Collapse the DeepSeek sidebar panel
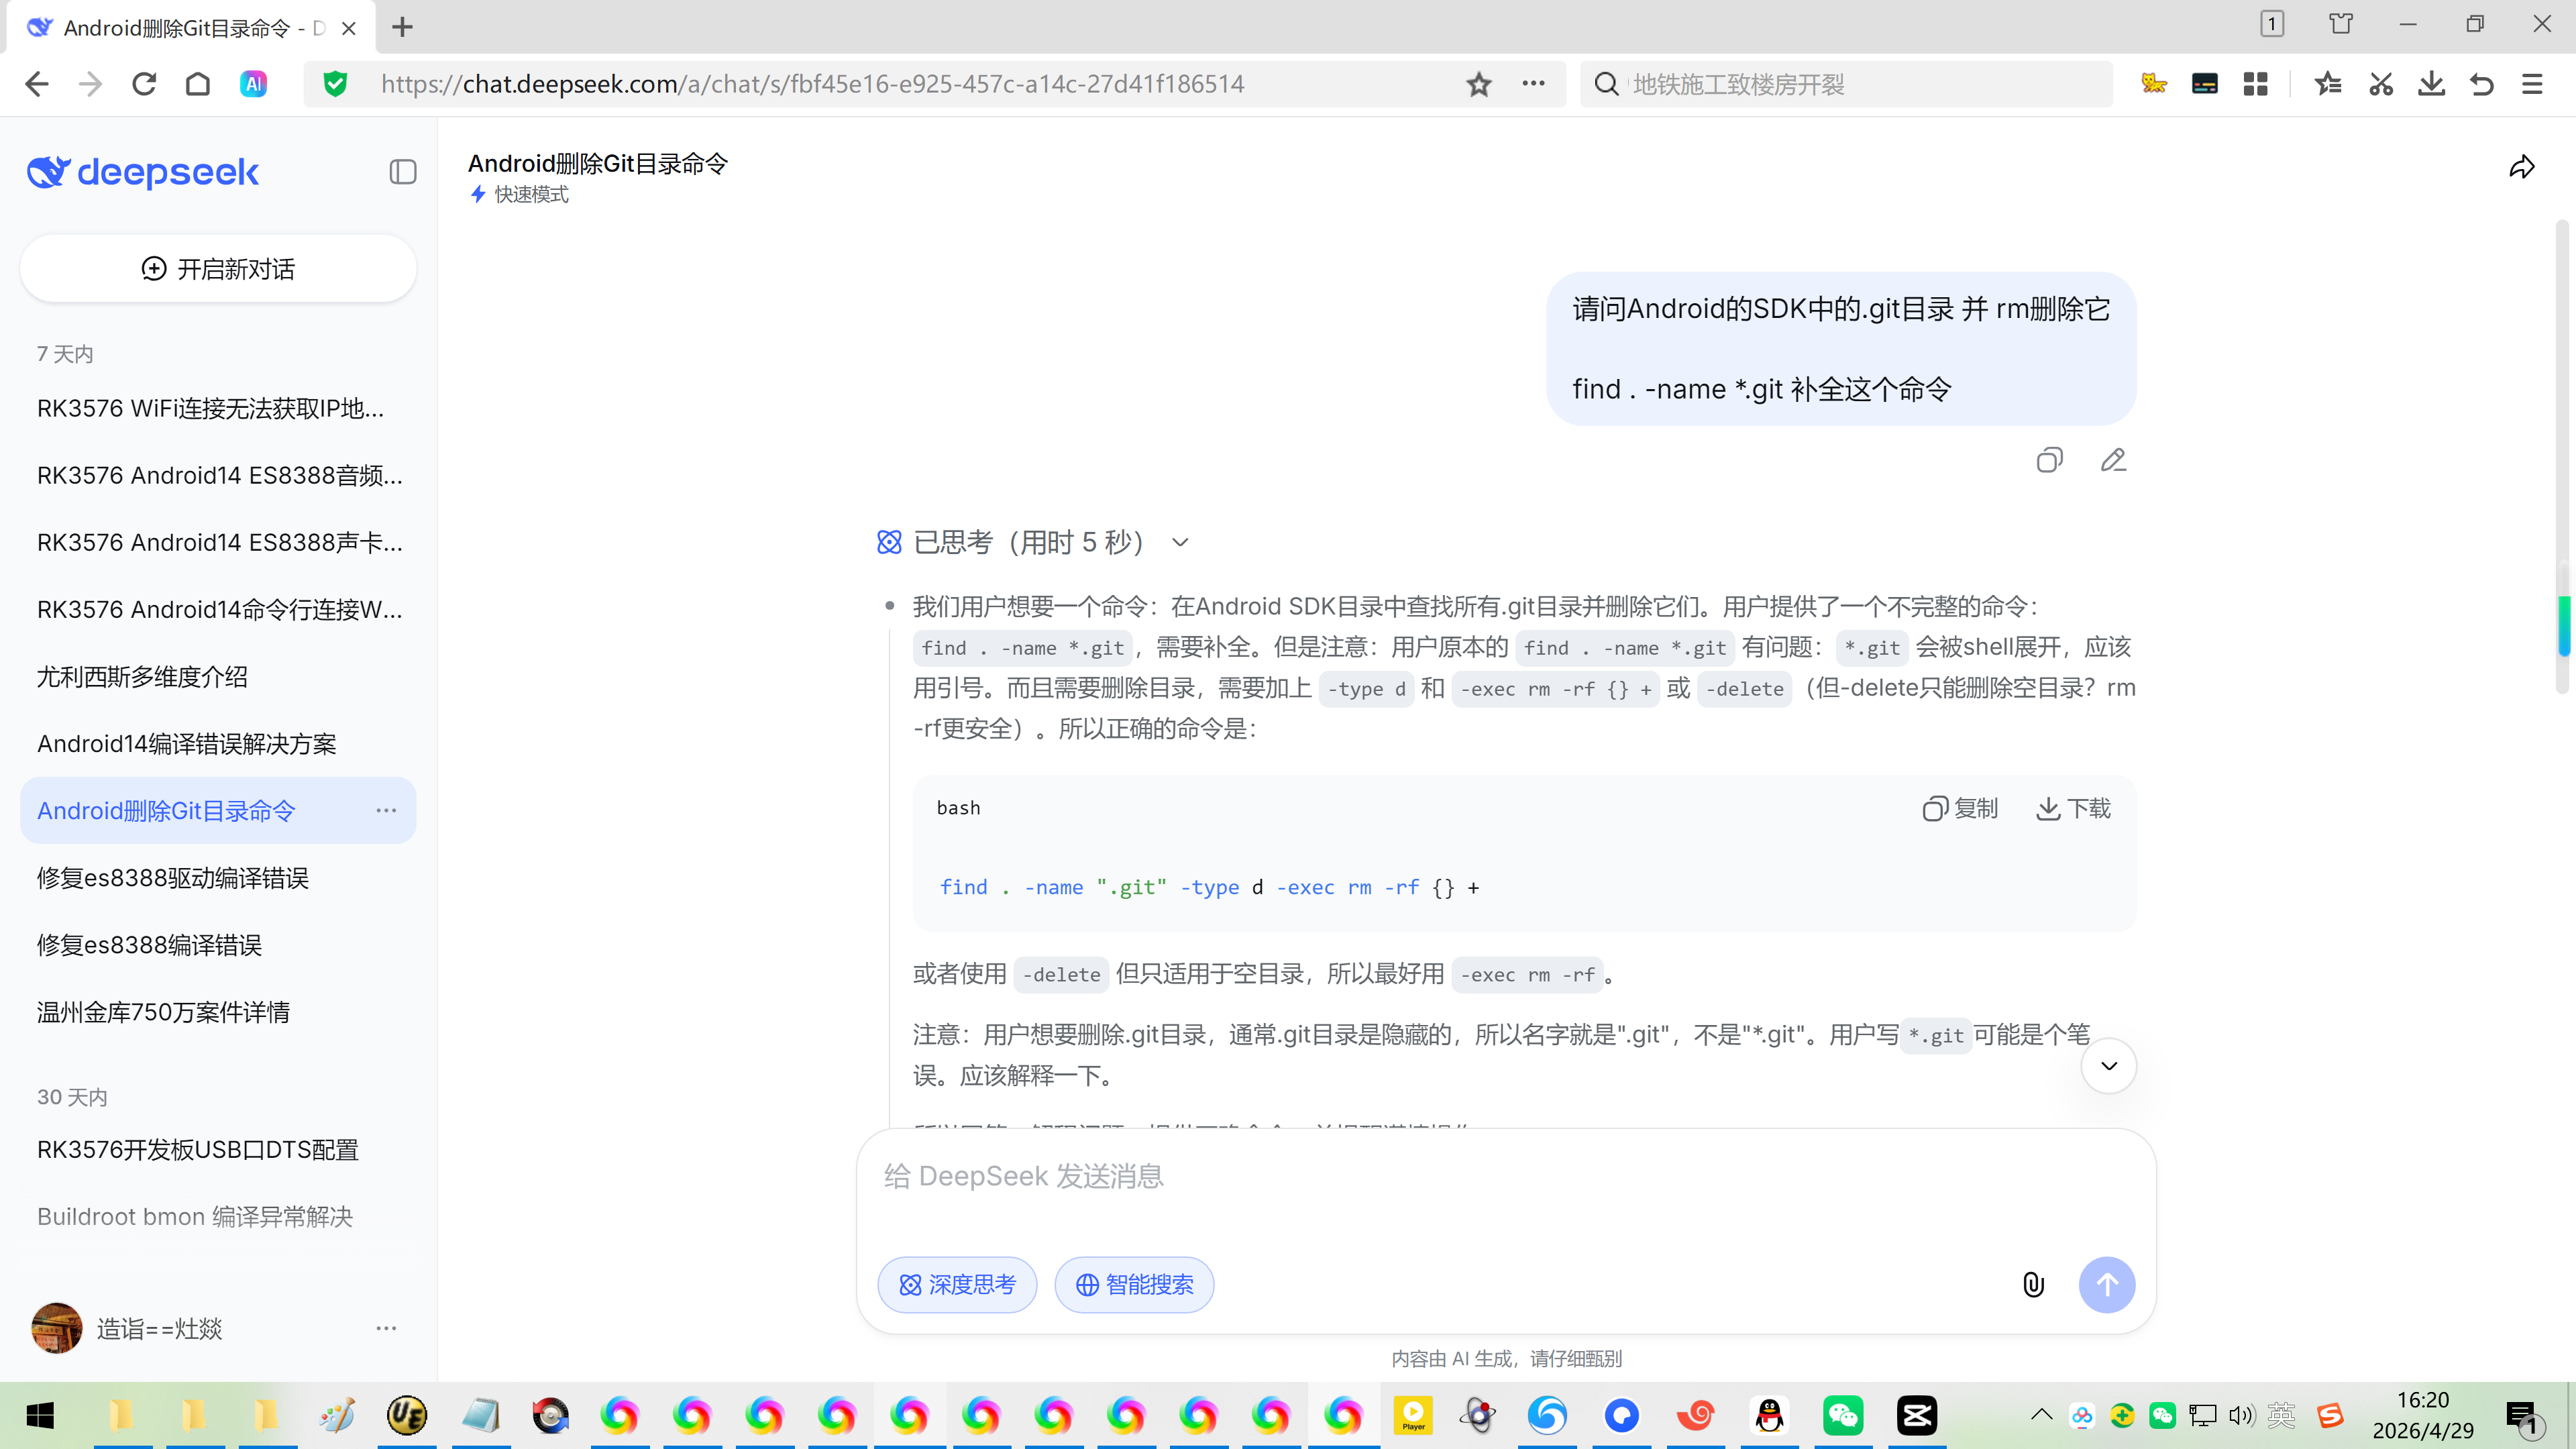Screen dimensions: 2576x1449 pos(402,172)
